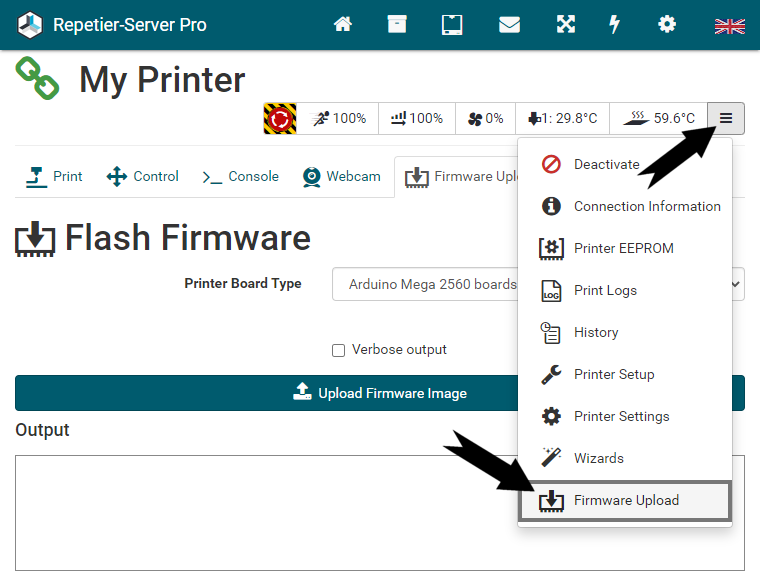Enable the Verbose output checkbox
760x581 pixels.
pyautogui.click(x=338, y=350)
